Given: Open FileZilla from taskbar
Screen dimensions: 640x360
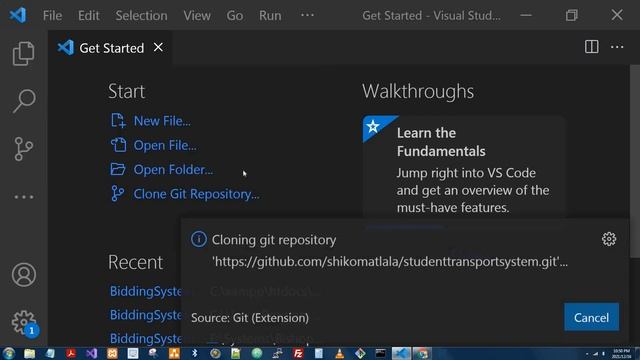Looking at the screenshot, I should pyautogui.click(x=298, y=353).
